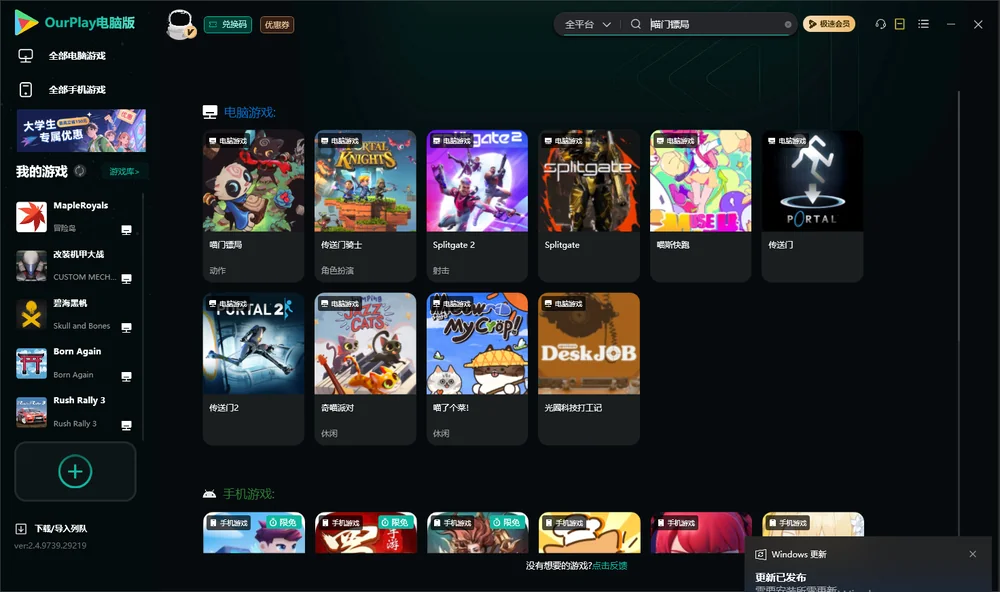Select Rush Rally 3 in my games list

[74, 412]
